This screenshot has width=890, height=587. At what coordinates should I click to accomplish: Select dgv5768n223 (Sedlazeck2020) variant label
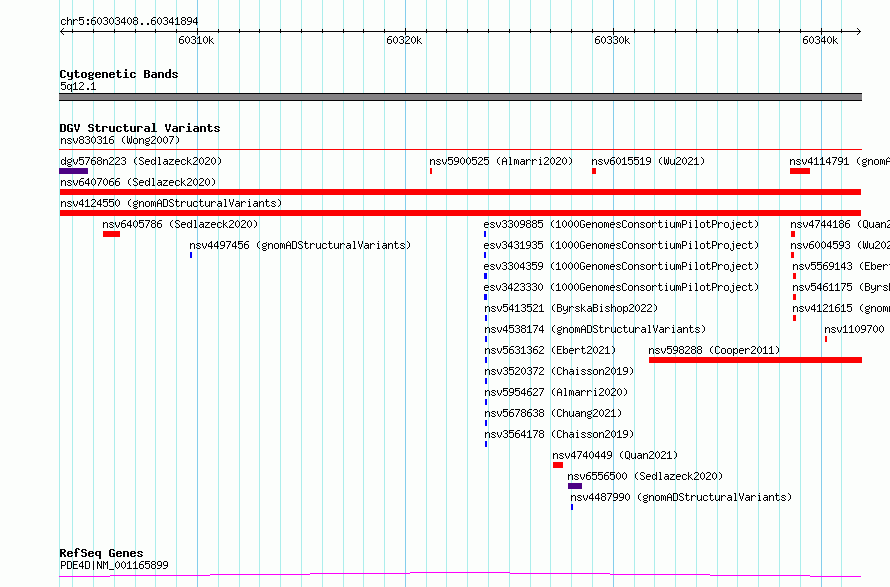pos(141,161)
